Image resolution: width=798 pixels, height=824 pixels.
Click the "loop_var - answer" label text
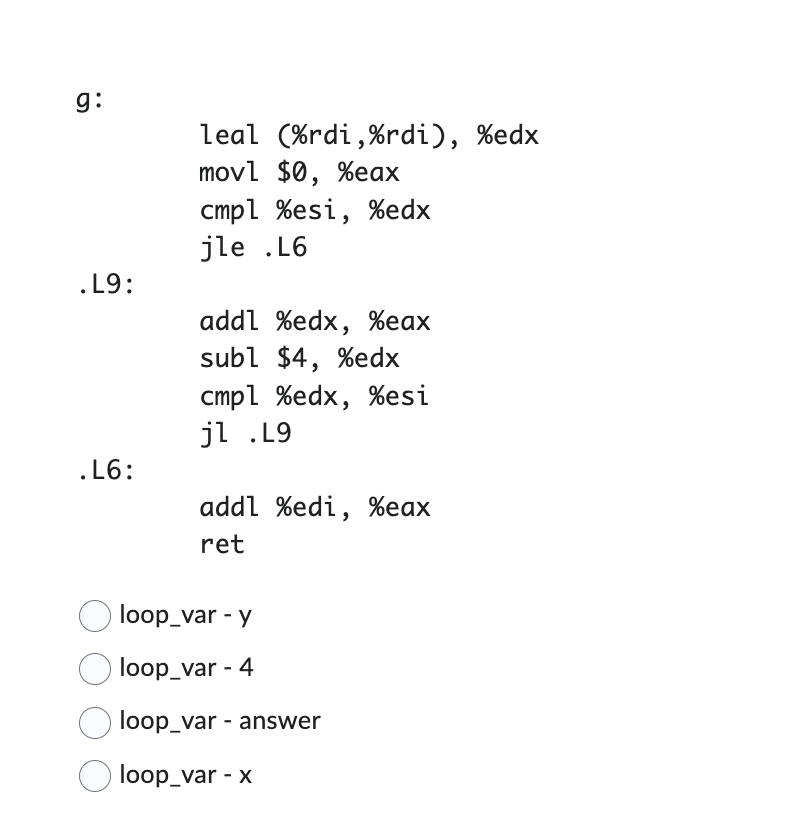point(220,721)
